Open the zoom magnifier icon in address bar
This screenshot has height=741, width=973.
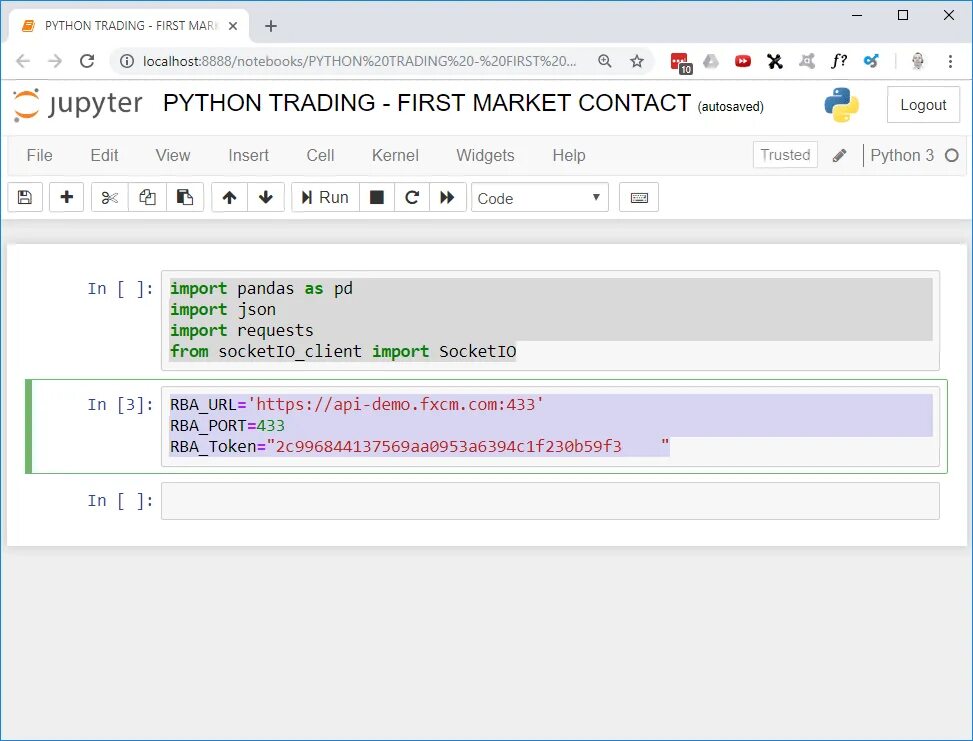click(604, 61)
